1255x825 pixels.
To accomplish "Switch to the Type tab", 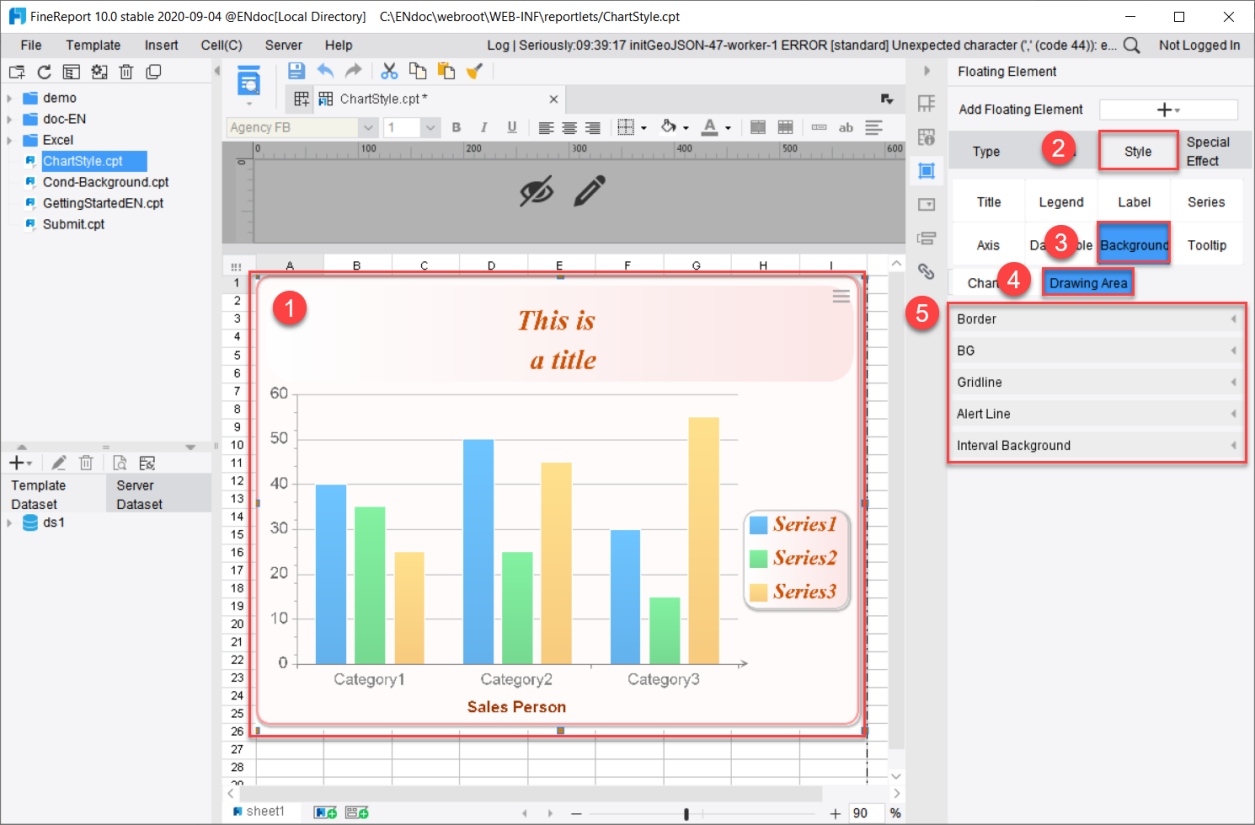I will pyautogui.click(x=986, y=152).
